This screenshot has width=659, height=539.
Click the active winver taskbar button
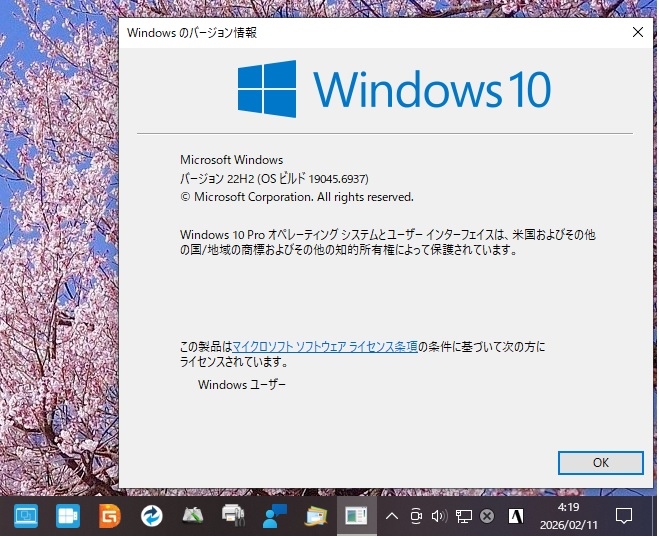point(357,517)
